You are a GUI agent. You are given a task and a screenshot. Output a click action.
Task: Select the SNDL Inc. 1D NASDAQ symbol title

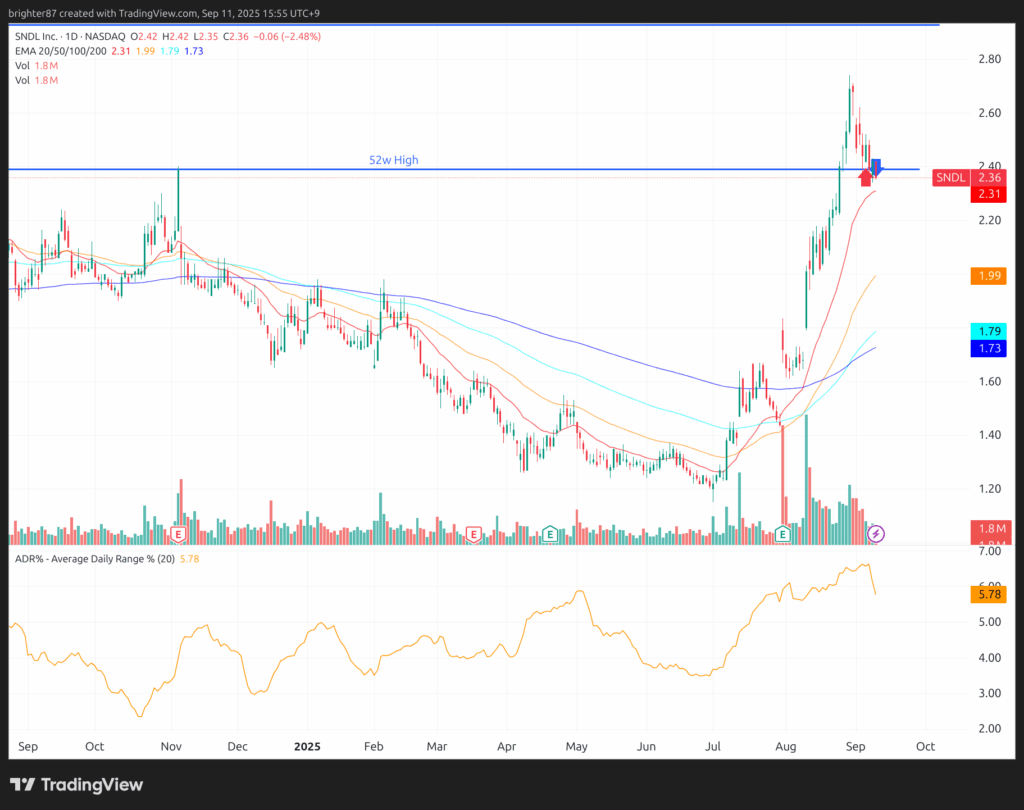(70, 37)
